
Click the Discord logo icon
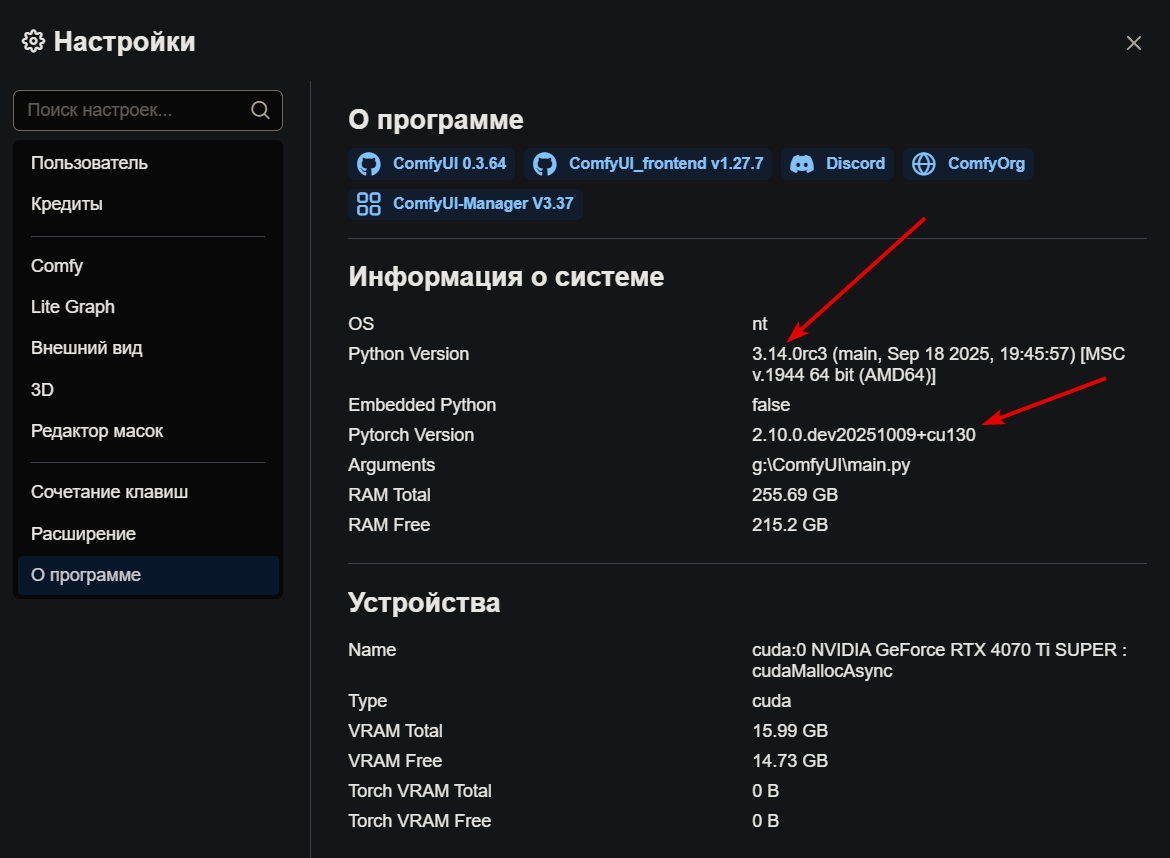pyautogui.click(x=802, y=163)
